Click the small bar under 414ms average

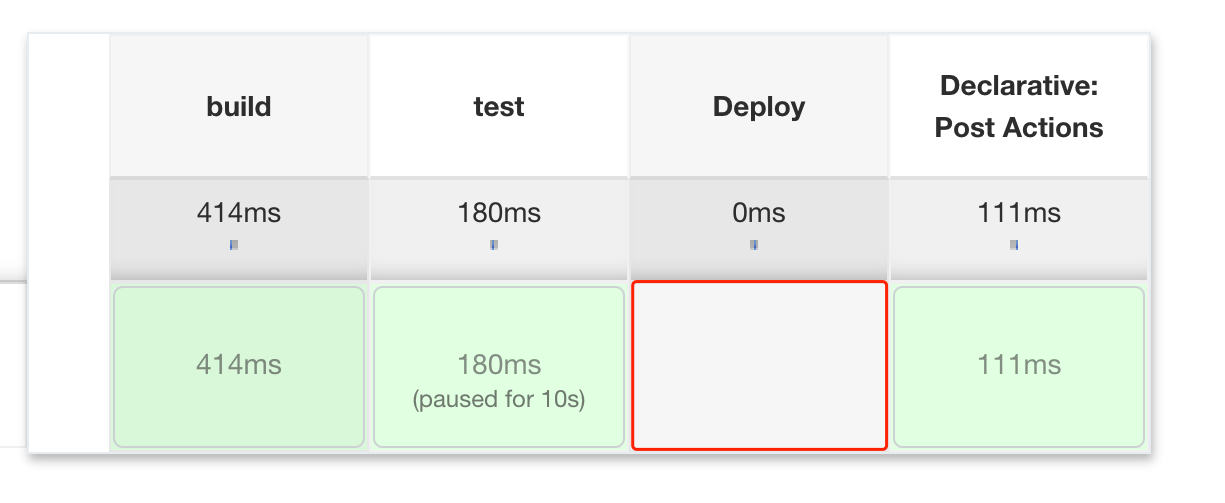click(x=234, y=244)
